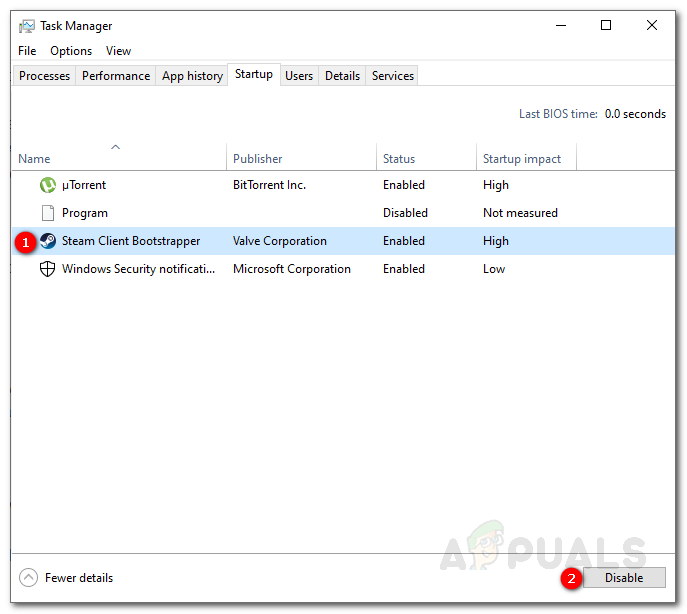Switch to the Processes tab
Image resolution: width=687 pixels, height=614 pixels.
pyautogui.click(x=45, y=76)
